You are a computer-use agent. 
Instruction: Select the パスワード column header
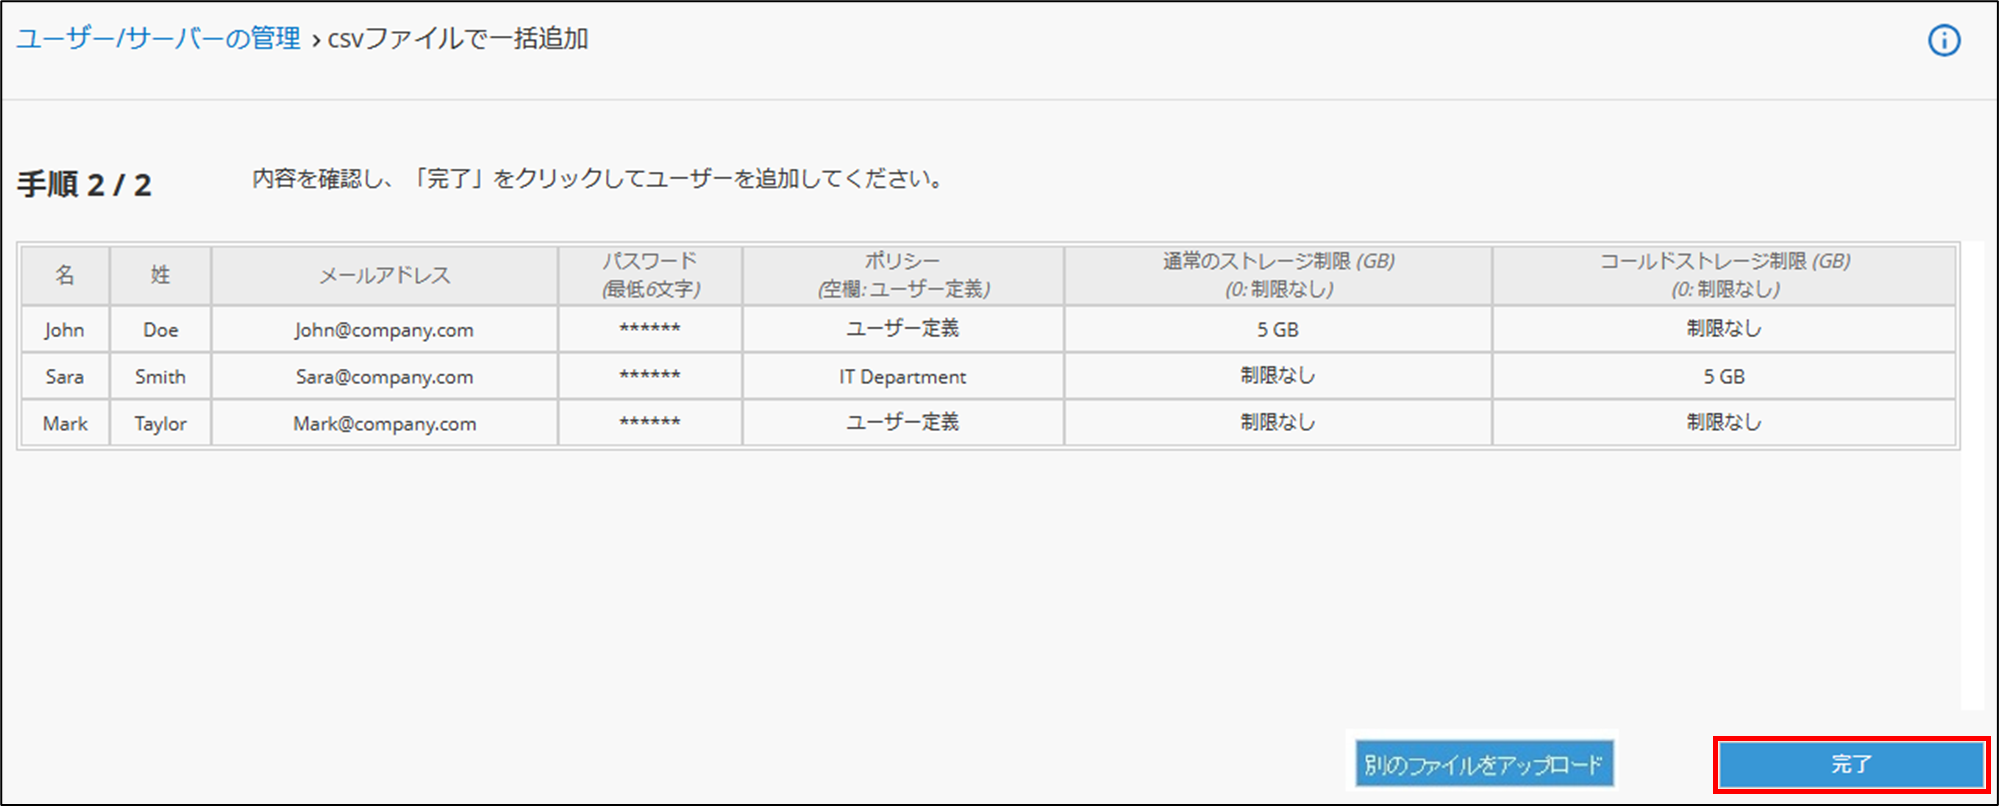point(650,275)
